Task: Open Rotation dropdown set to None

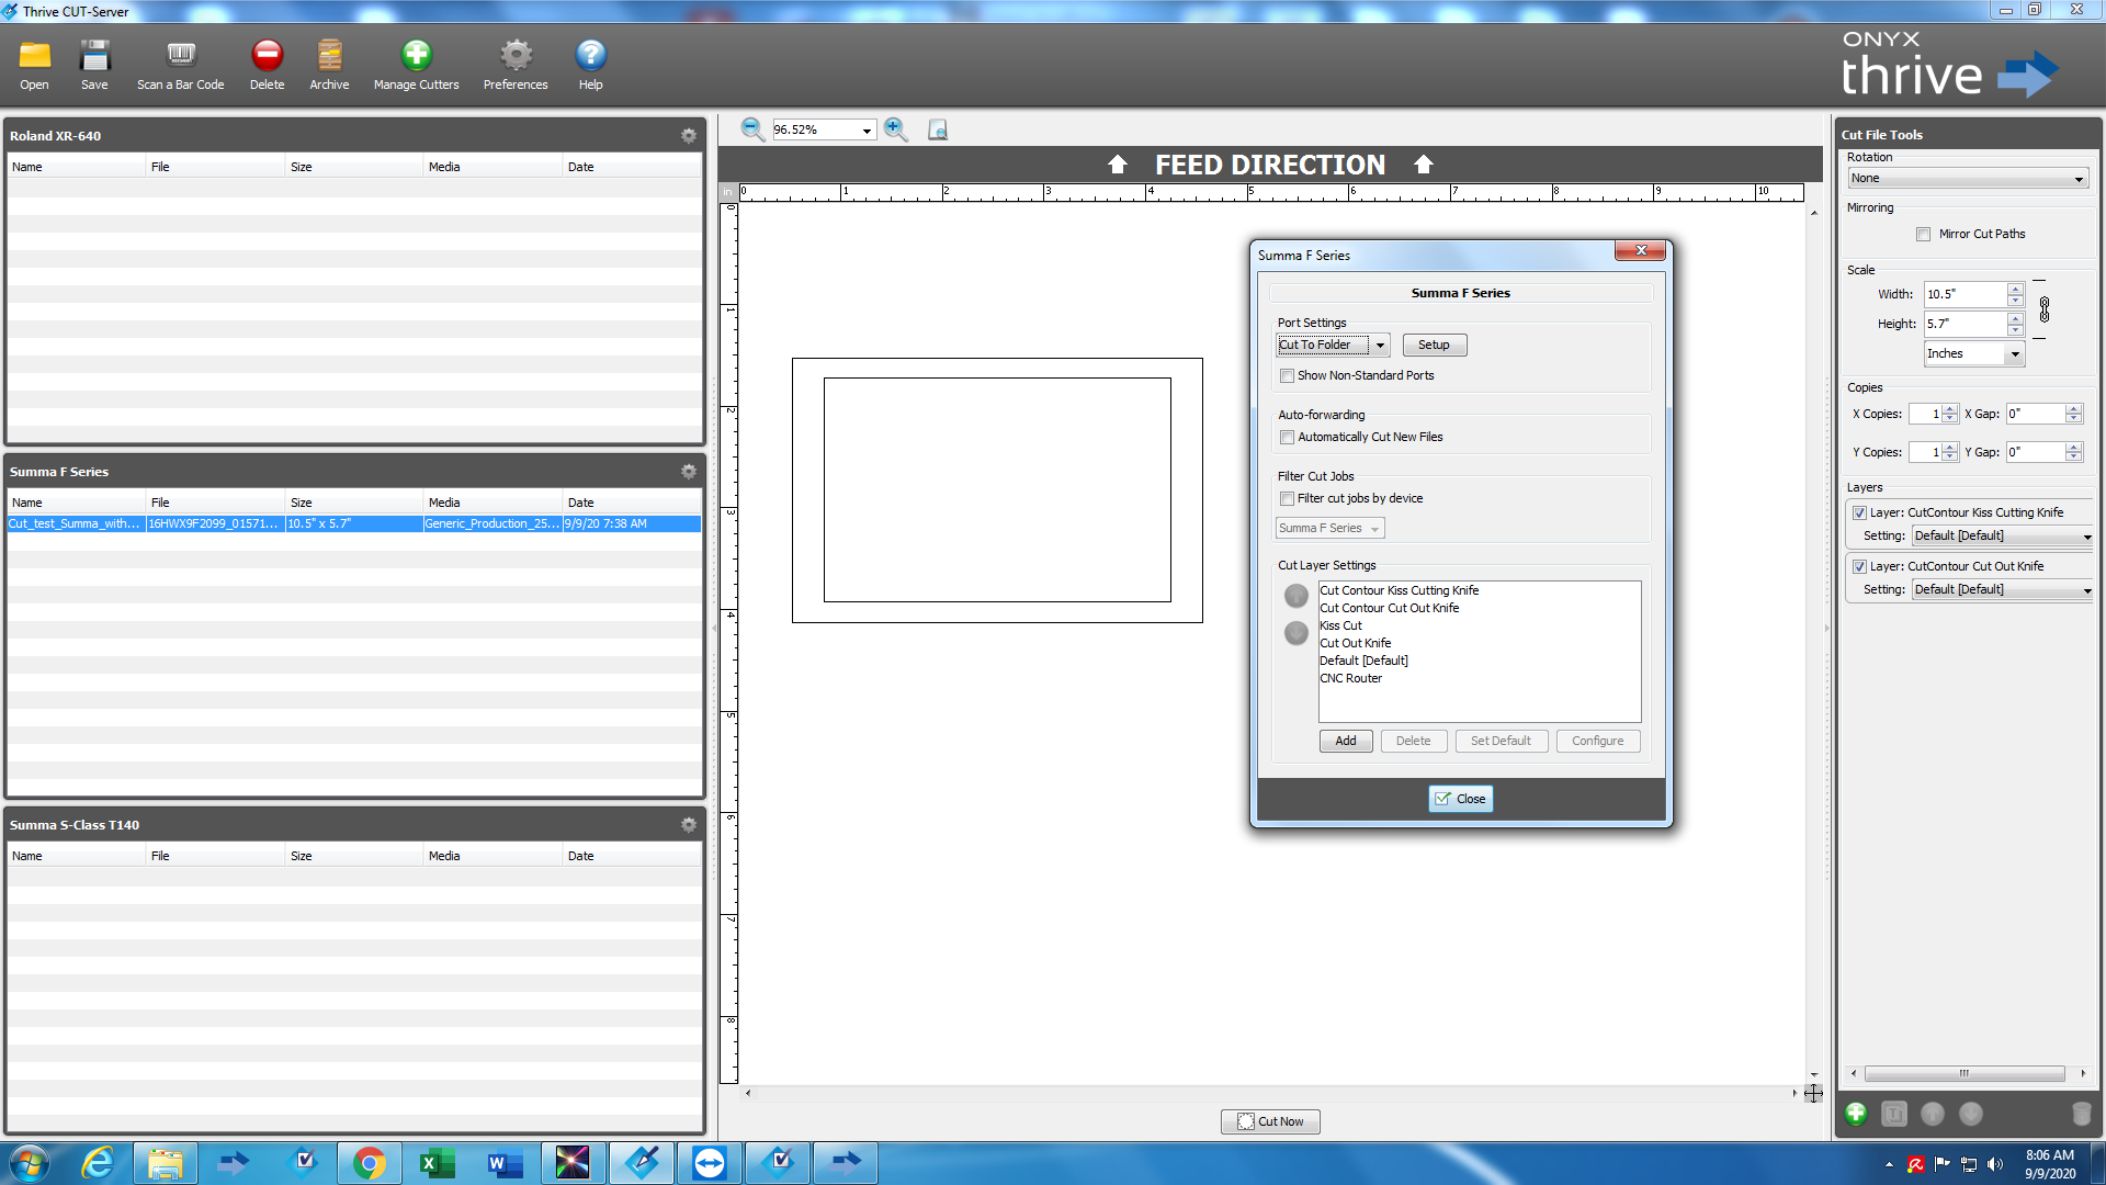Action: (1967, 178)
